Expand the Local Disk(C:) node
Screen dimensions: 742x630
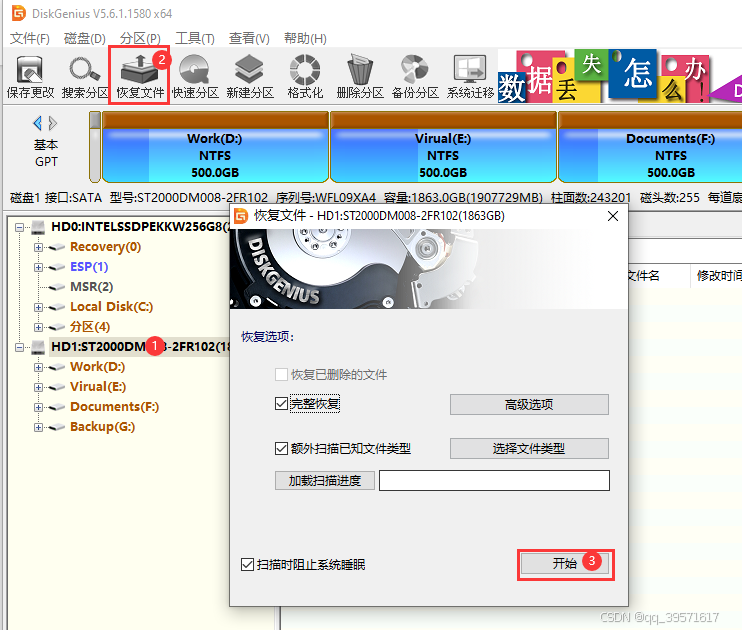pyautogui.click(x=38, y=307)
